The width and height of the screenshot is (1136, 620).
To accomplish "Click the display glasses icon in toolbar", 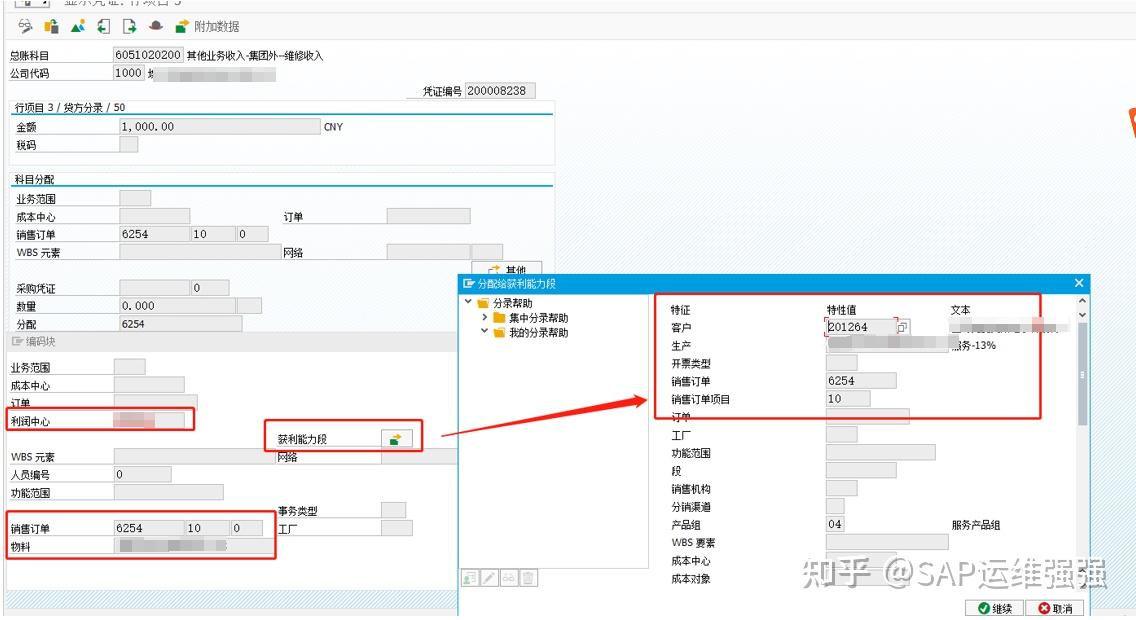I will (25, 26).
